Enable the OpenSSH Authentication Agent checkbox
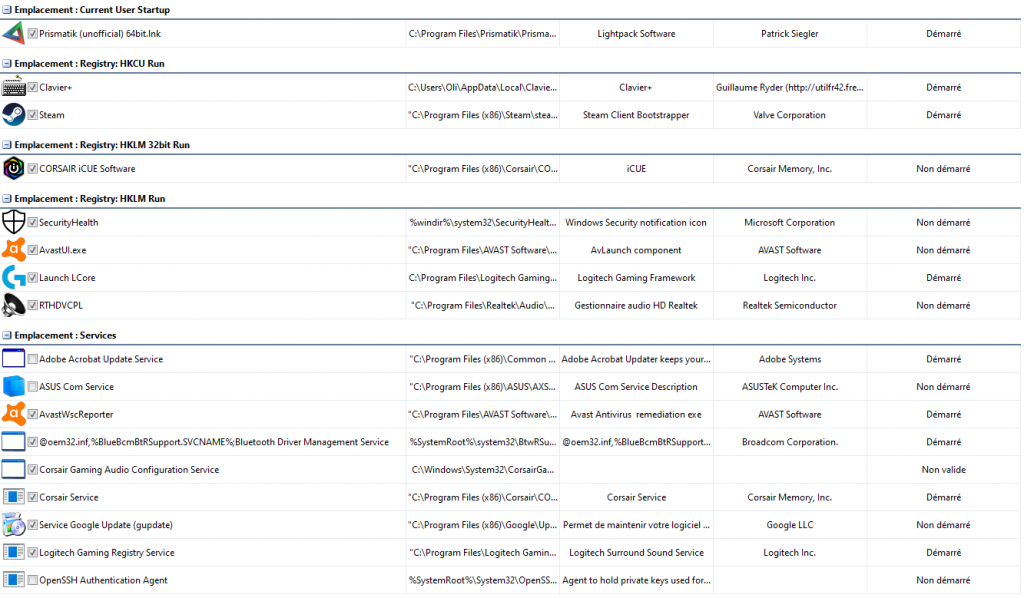This screenshot has height=598, width=1024. pyautogui.click(x=33, y=580)
